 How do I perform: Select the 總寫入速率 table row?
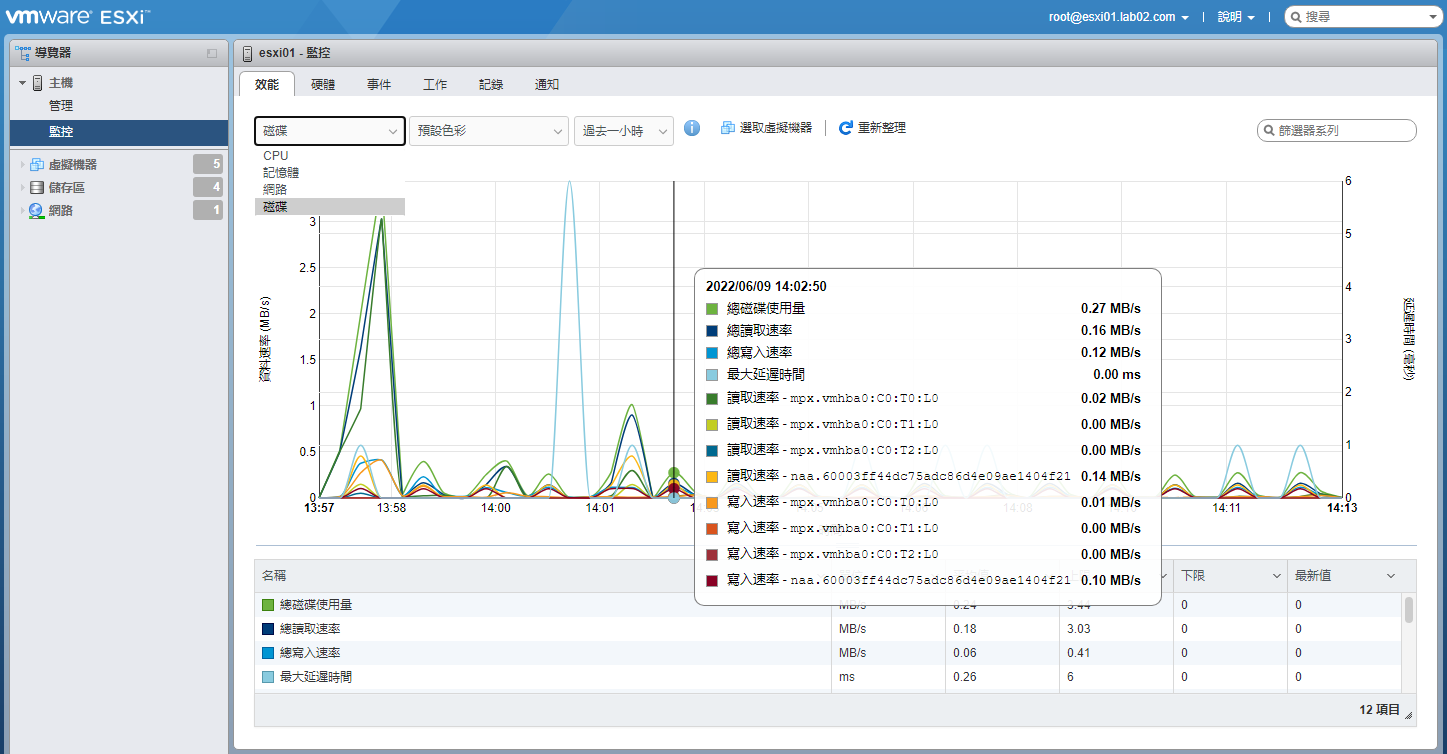[828, 653]
